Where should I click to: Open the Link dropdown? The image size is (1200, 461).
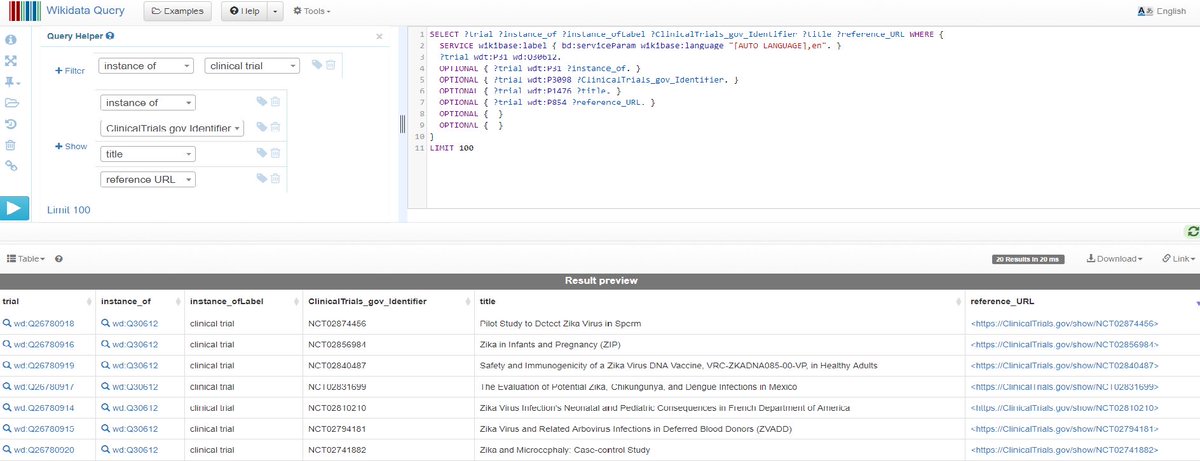click(x=1178, y=259)
